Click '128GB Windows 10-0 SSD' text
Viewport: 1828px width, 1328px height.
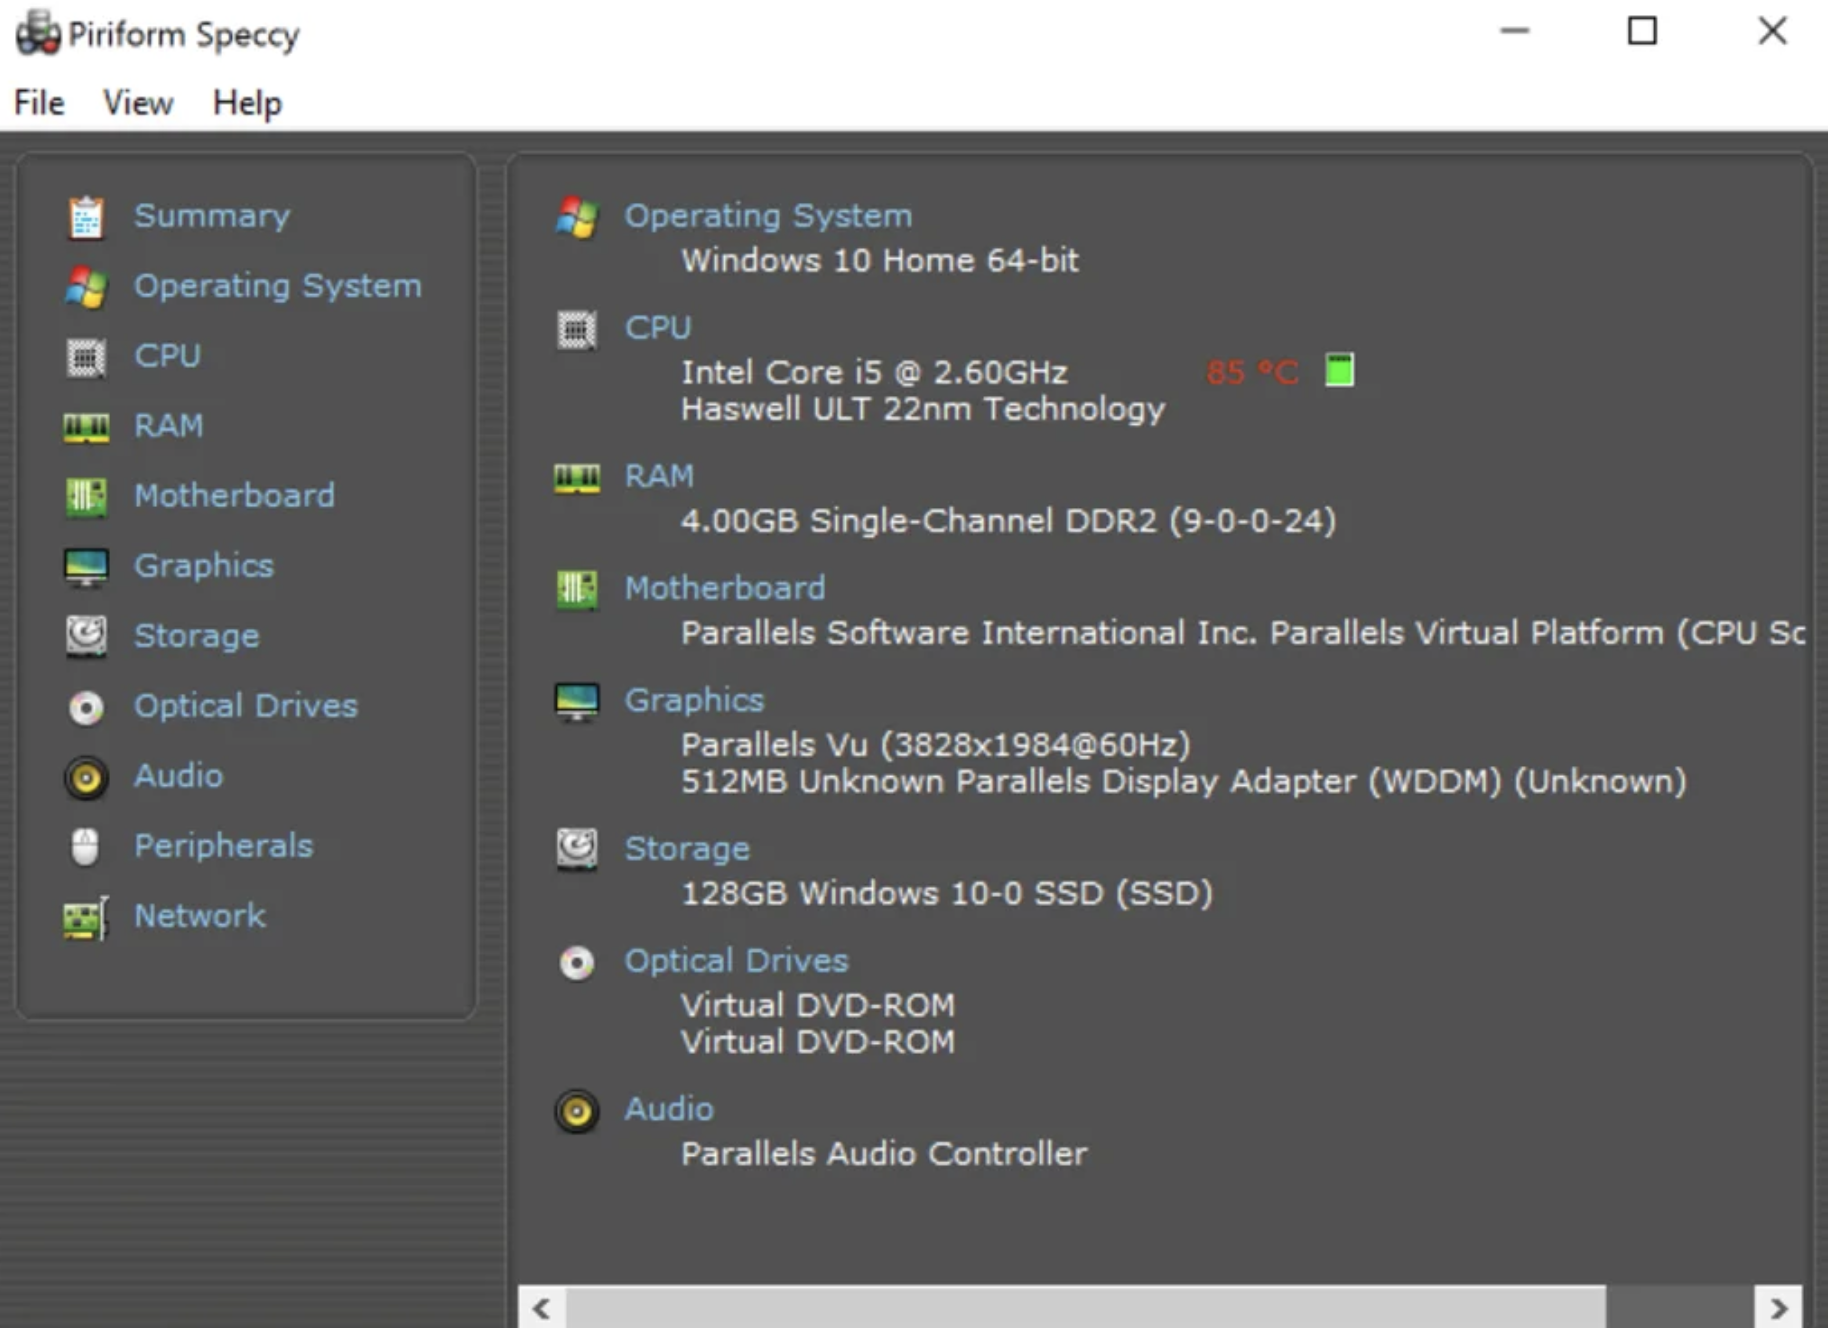892,893
